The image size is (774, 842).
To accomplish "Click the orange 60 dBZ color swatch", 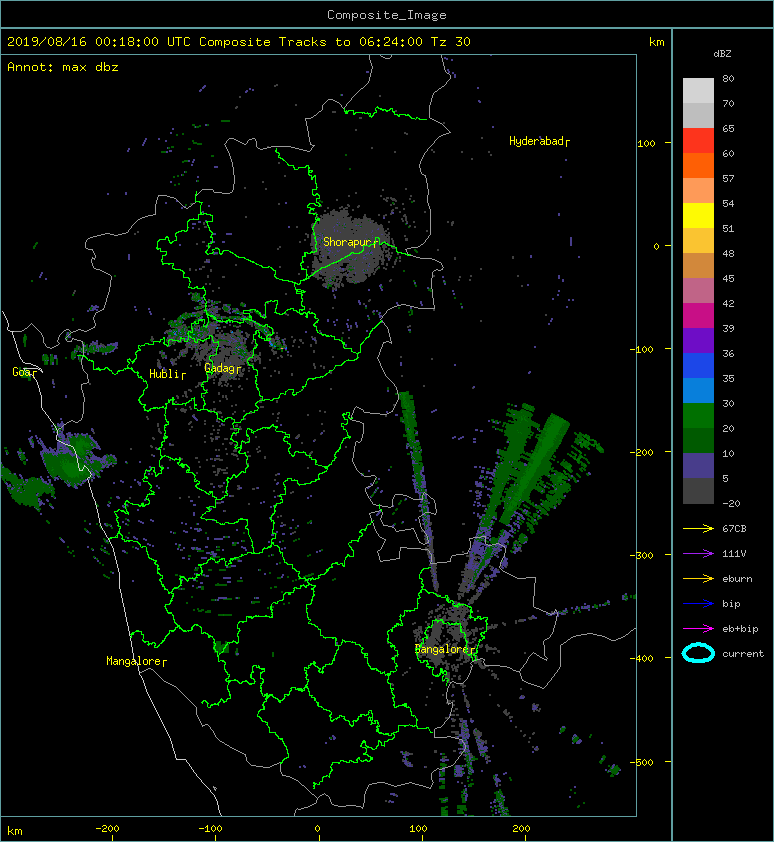I will click(x=698, y=165).
